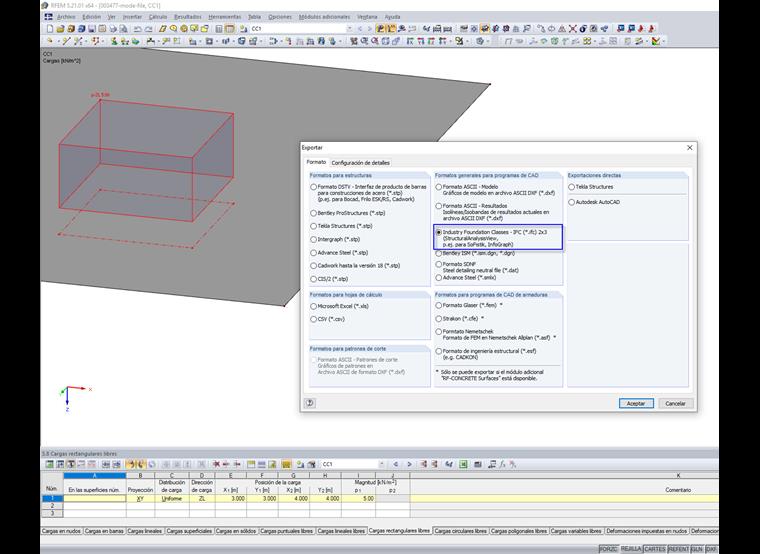Open Cargas superficiales table tab
The height and width of the screenshot is (554, 760).
189,531
